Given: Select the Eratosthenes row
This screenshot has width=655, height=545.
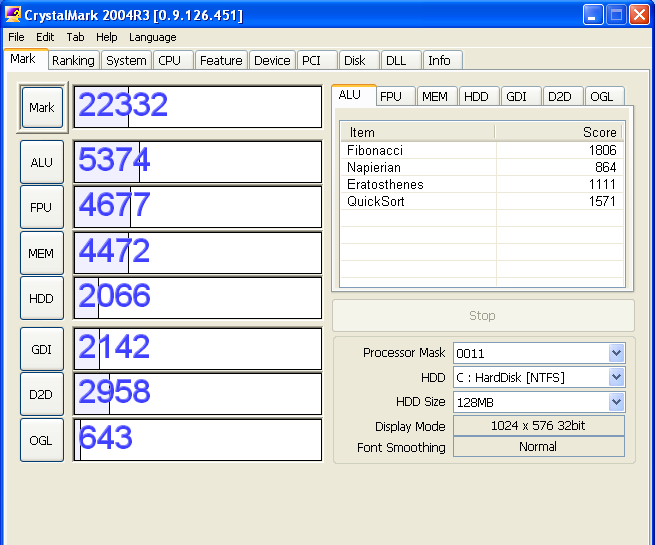Looking at the screenshot, I should tap(482, 184).
